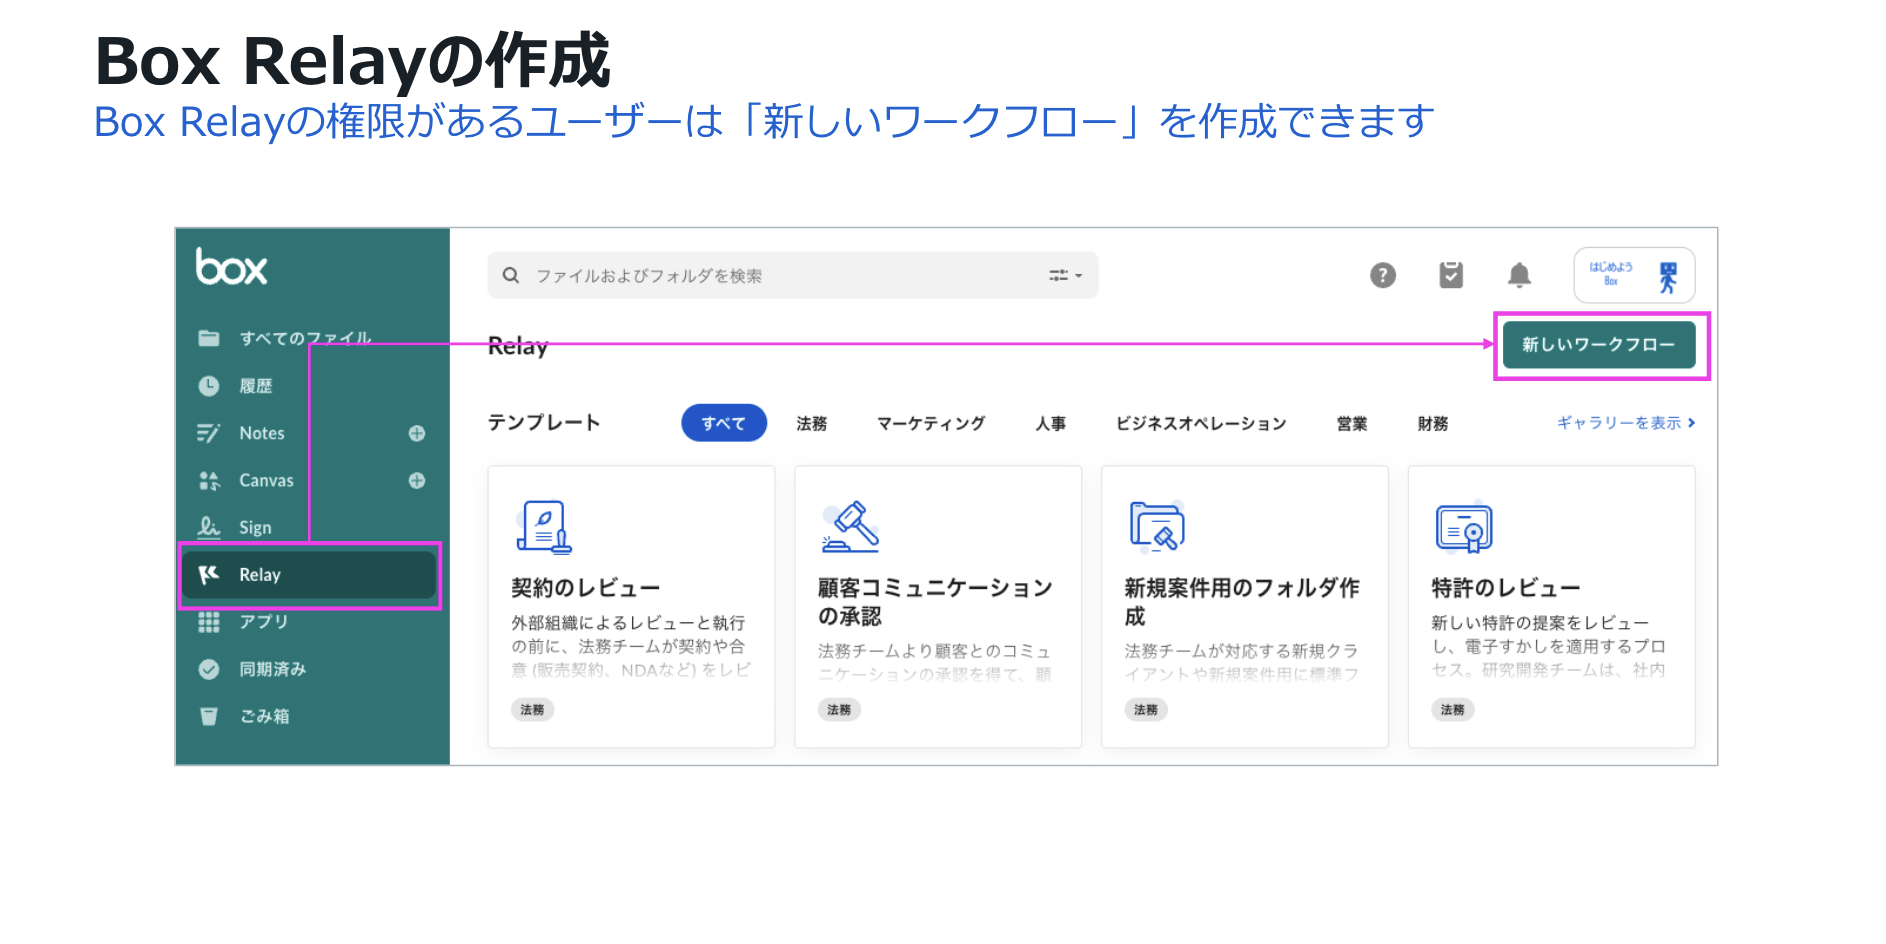
Task: Click the Box logo in the sidebar
Action: 231,267
